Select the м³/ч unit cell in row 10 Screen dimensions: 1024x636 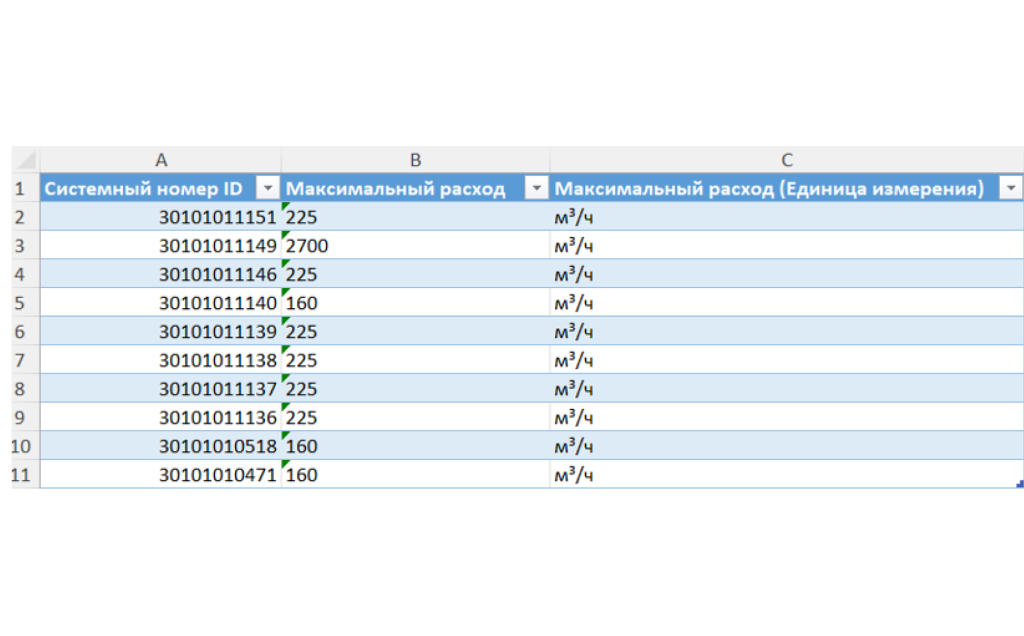(x=786, y=447)
